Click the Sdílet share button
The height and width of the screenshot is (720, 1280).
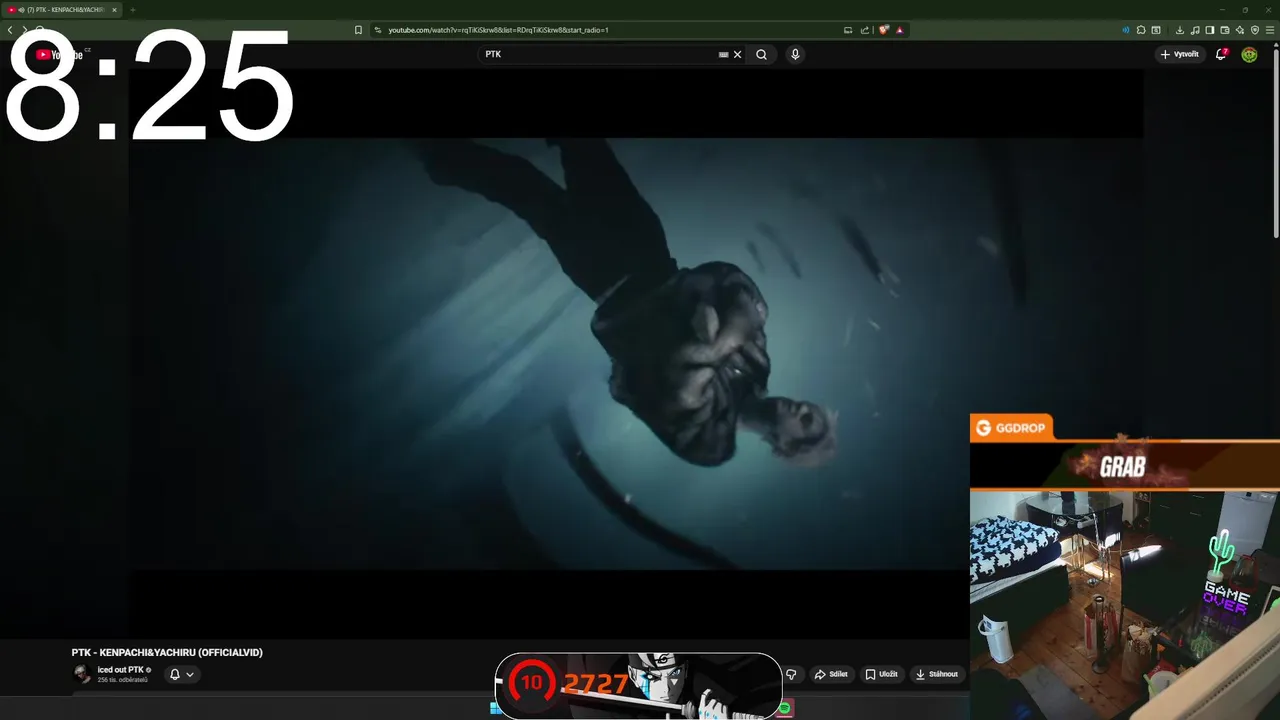tap(831, 674)
